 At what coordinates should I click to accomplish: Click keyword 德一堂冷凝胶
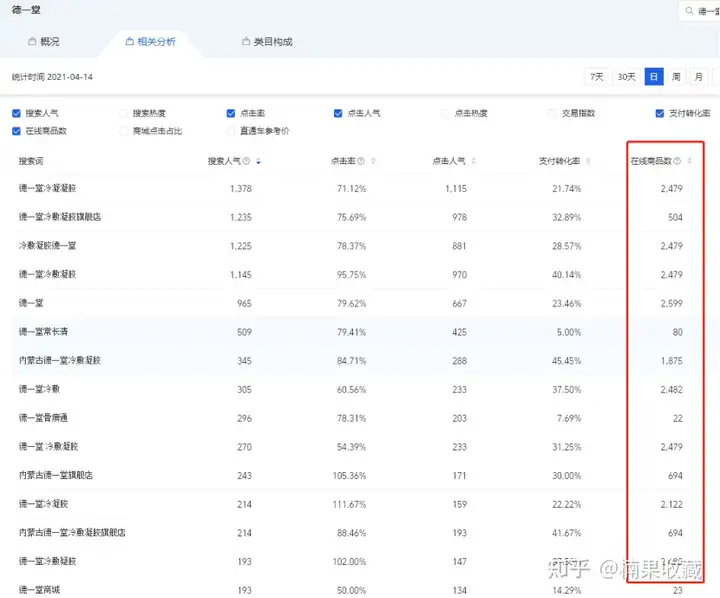pos(43,504)
